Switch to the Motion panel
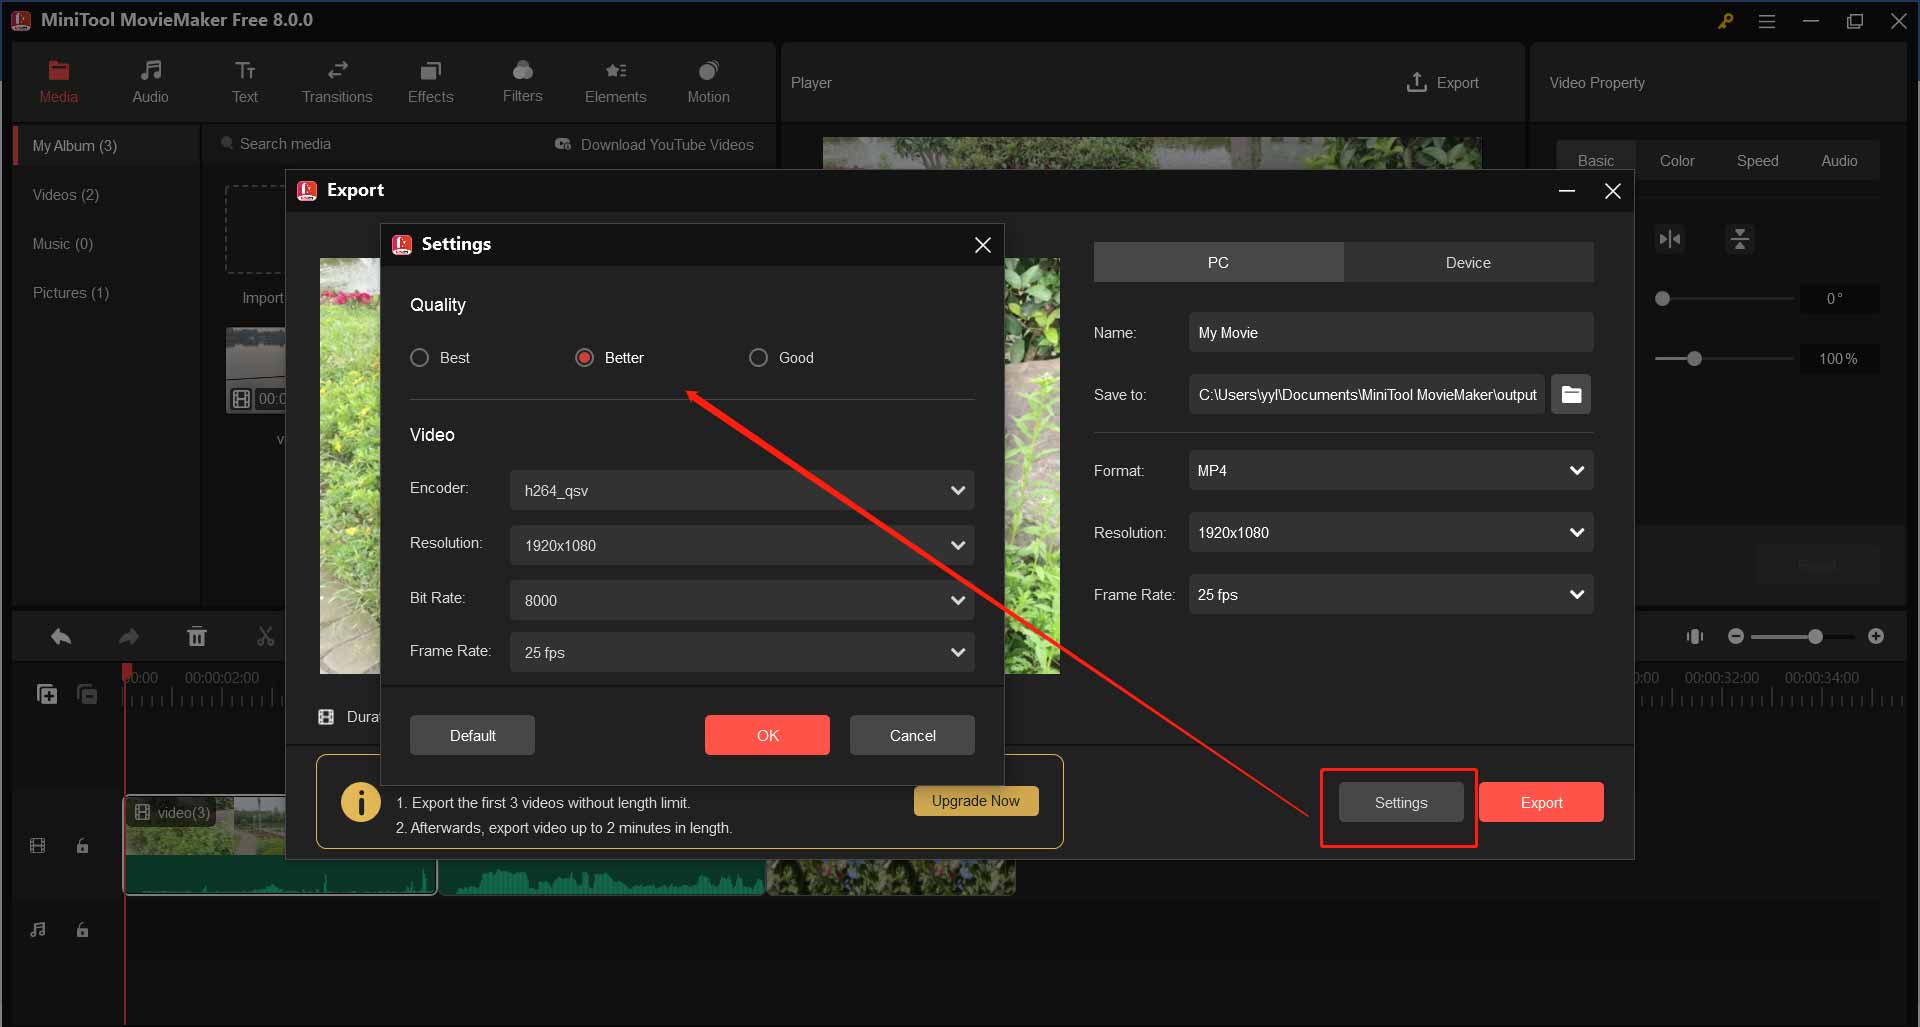The width and height of the screenshot is (1920, 1027). tap(707, 80)
